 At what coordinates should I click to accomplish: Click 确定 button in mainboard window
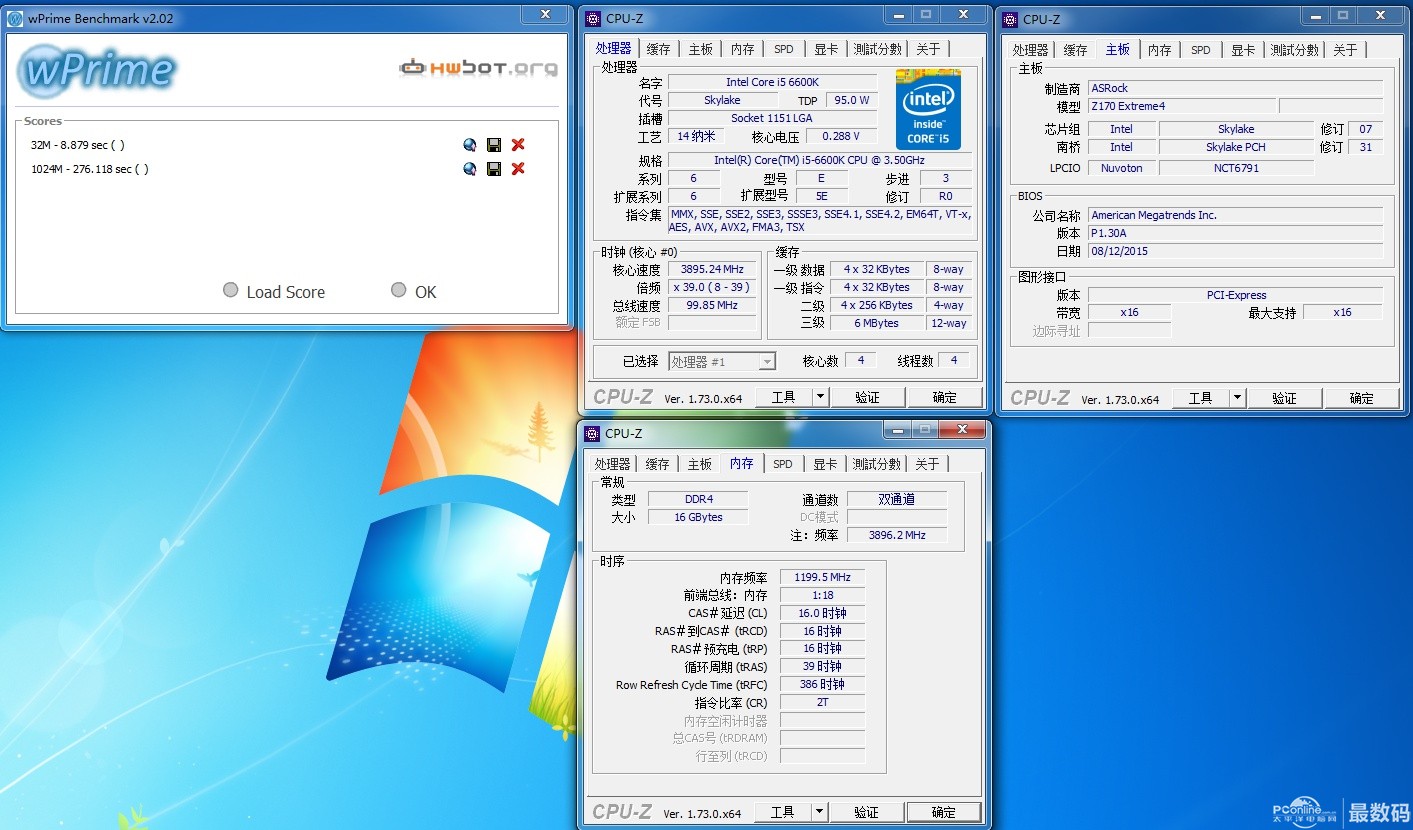(x=1362, y=398)
